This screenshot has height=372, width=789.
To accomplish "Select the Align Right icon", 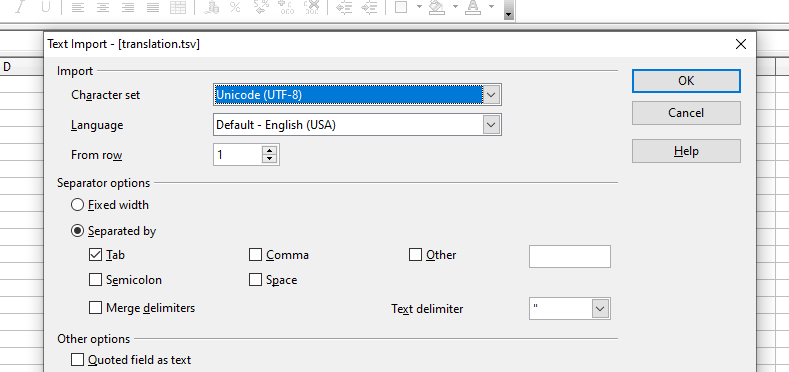I will [x=128, y=7].
